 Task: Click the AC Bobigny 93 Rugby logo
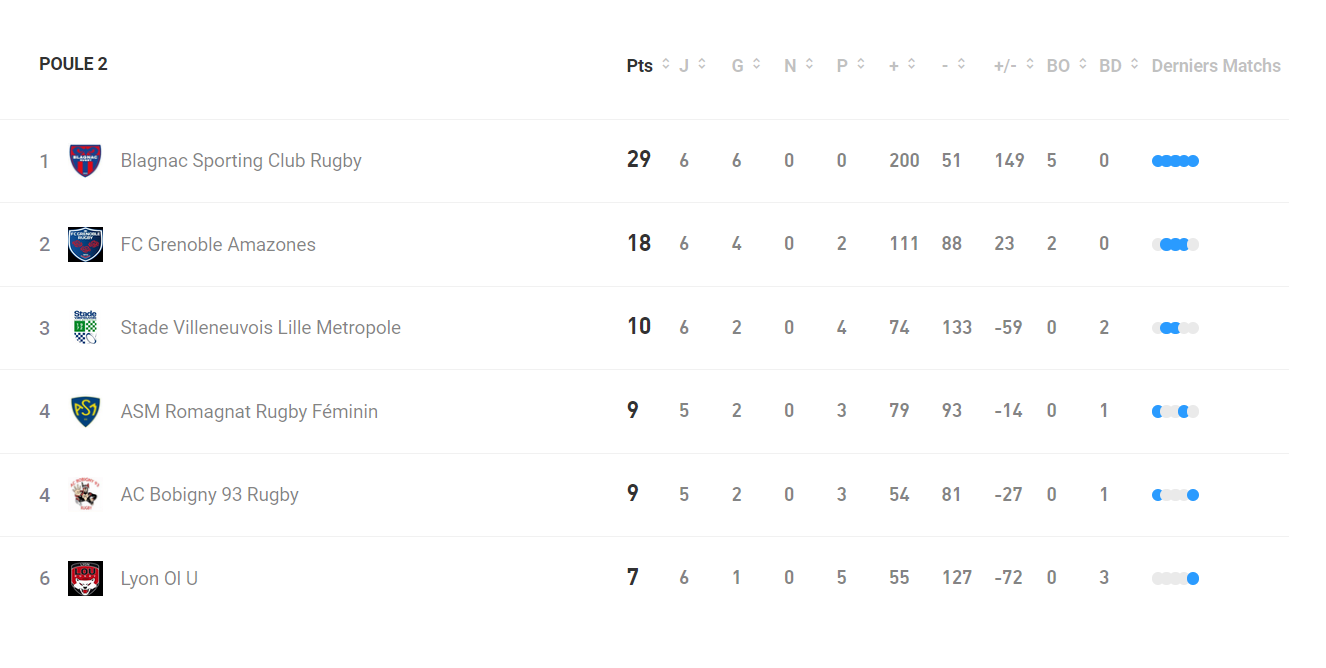(85, 495)
